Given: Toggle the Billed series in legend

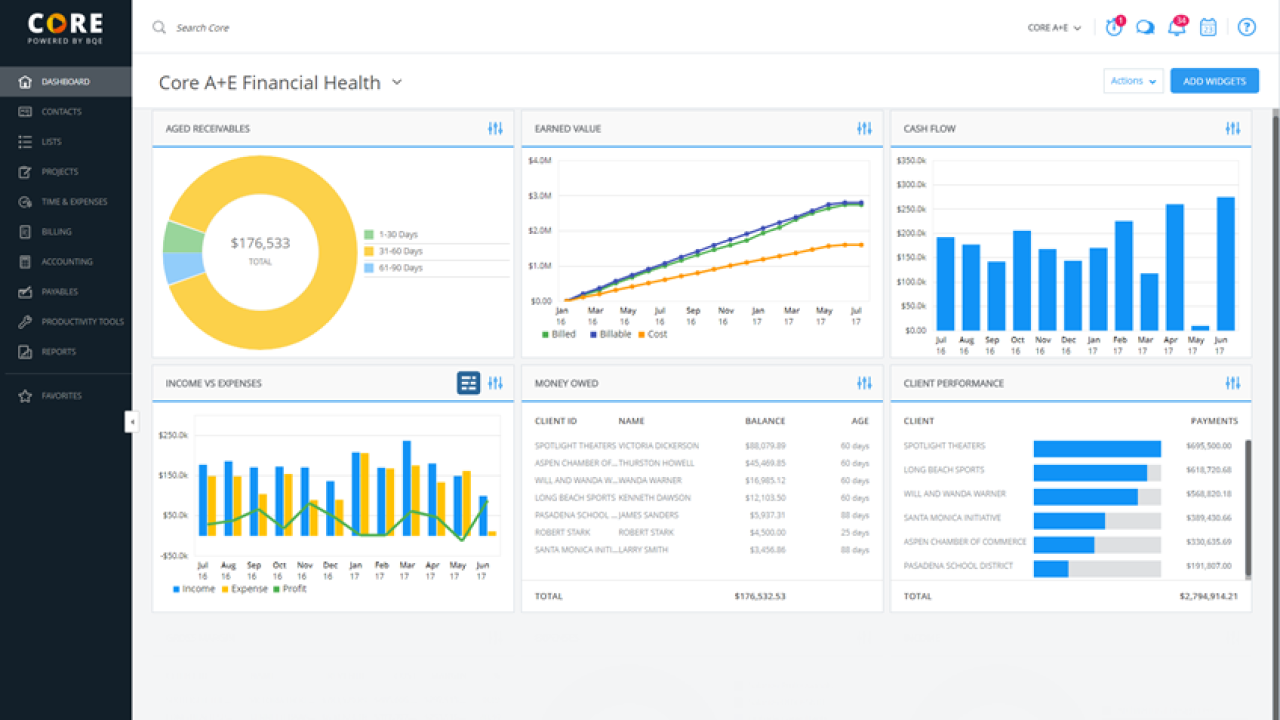Looking at the screenshot, I should 559,334.
